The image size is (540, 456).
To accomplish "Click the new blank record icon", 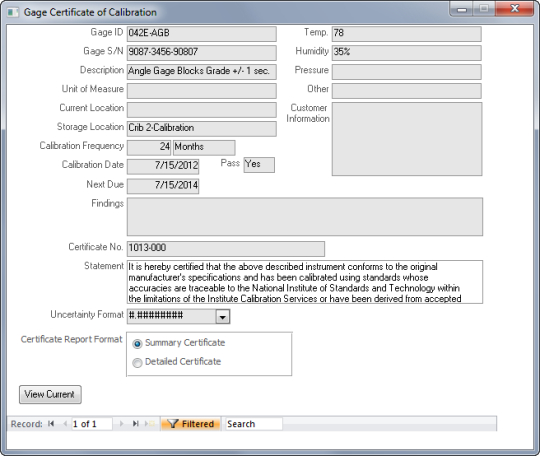I will [x=150, y=424].
